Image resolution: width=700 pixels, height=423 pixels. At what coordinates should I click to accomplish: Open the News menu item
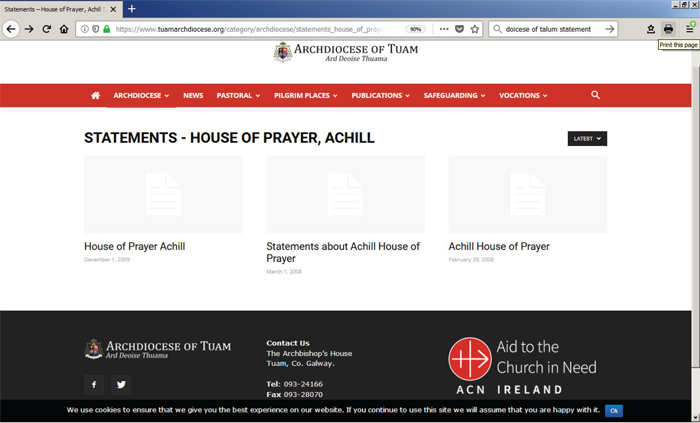pyautogui.click(x=193, y=95)
